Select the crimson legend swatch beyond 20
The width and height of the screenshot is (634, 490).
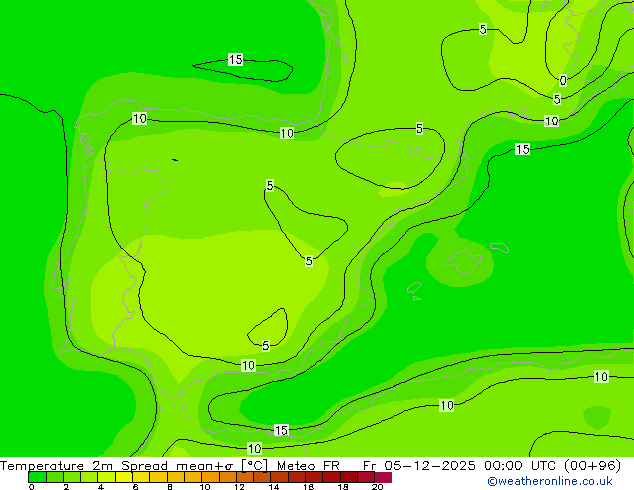coord(383,477)
